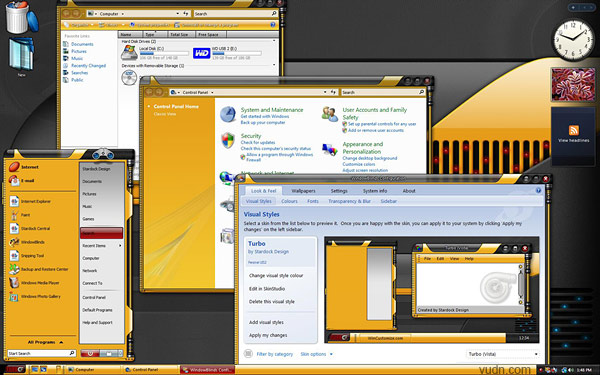600x375 pixels.
Task: Click the Start button on taskbar
Action: [x=15, y=369]
